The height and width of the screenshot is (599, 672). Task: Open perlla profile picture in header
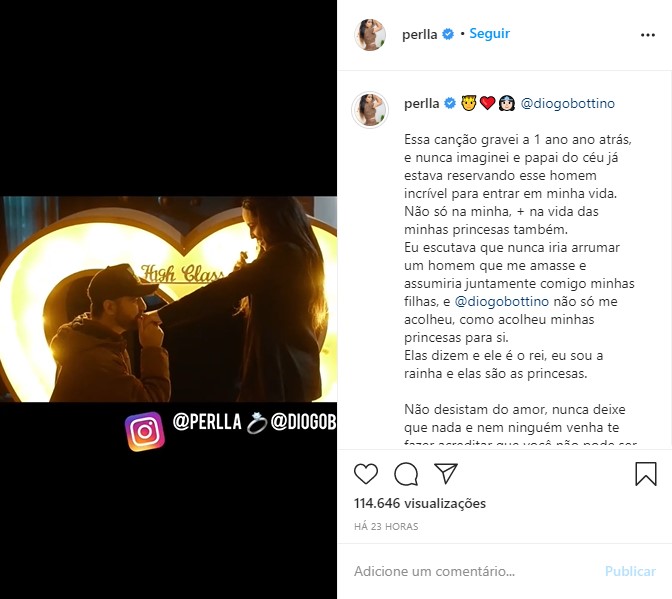point(370,35)
